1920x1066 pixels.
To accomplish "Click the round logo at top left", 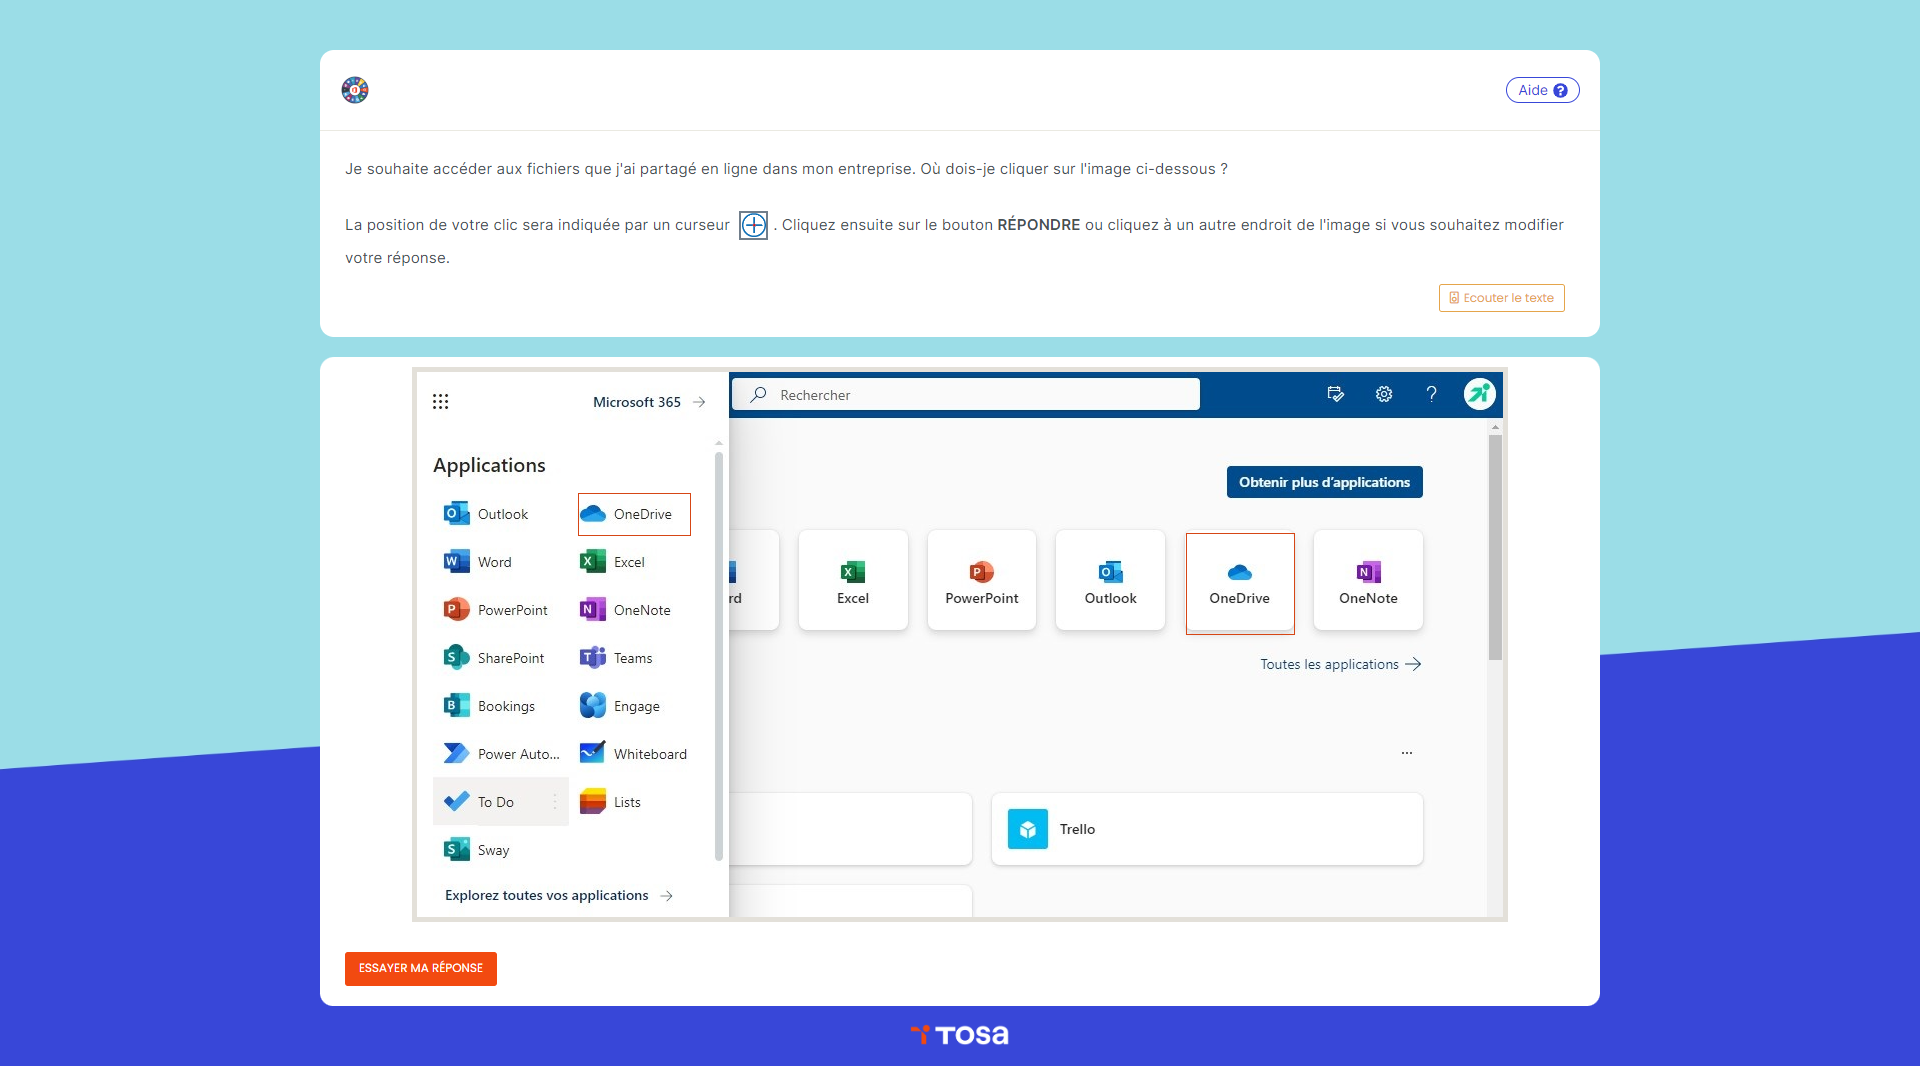I will 355,90.
